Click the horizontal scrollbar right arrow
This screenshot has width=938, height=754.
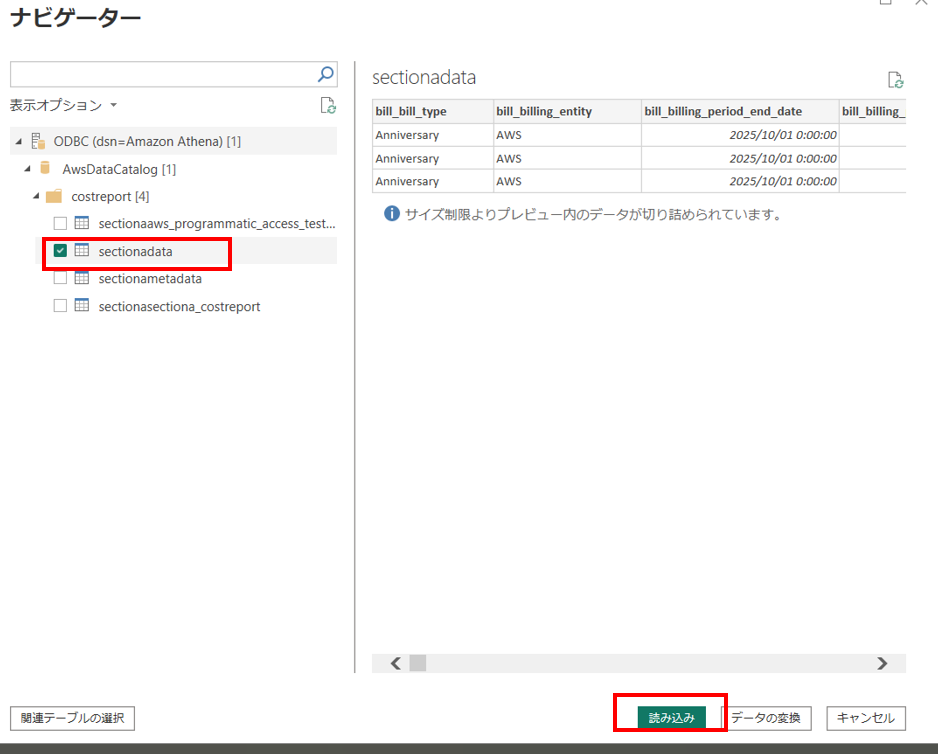[882, 663]
